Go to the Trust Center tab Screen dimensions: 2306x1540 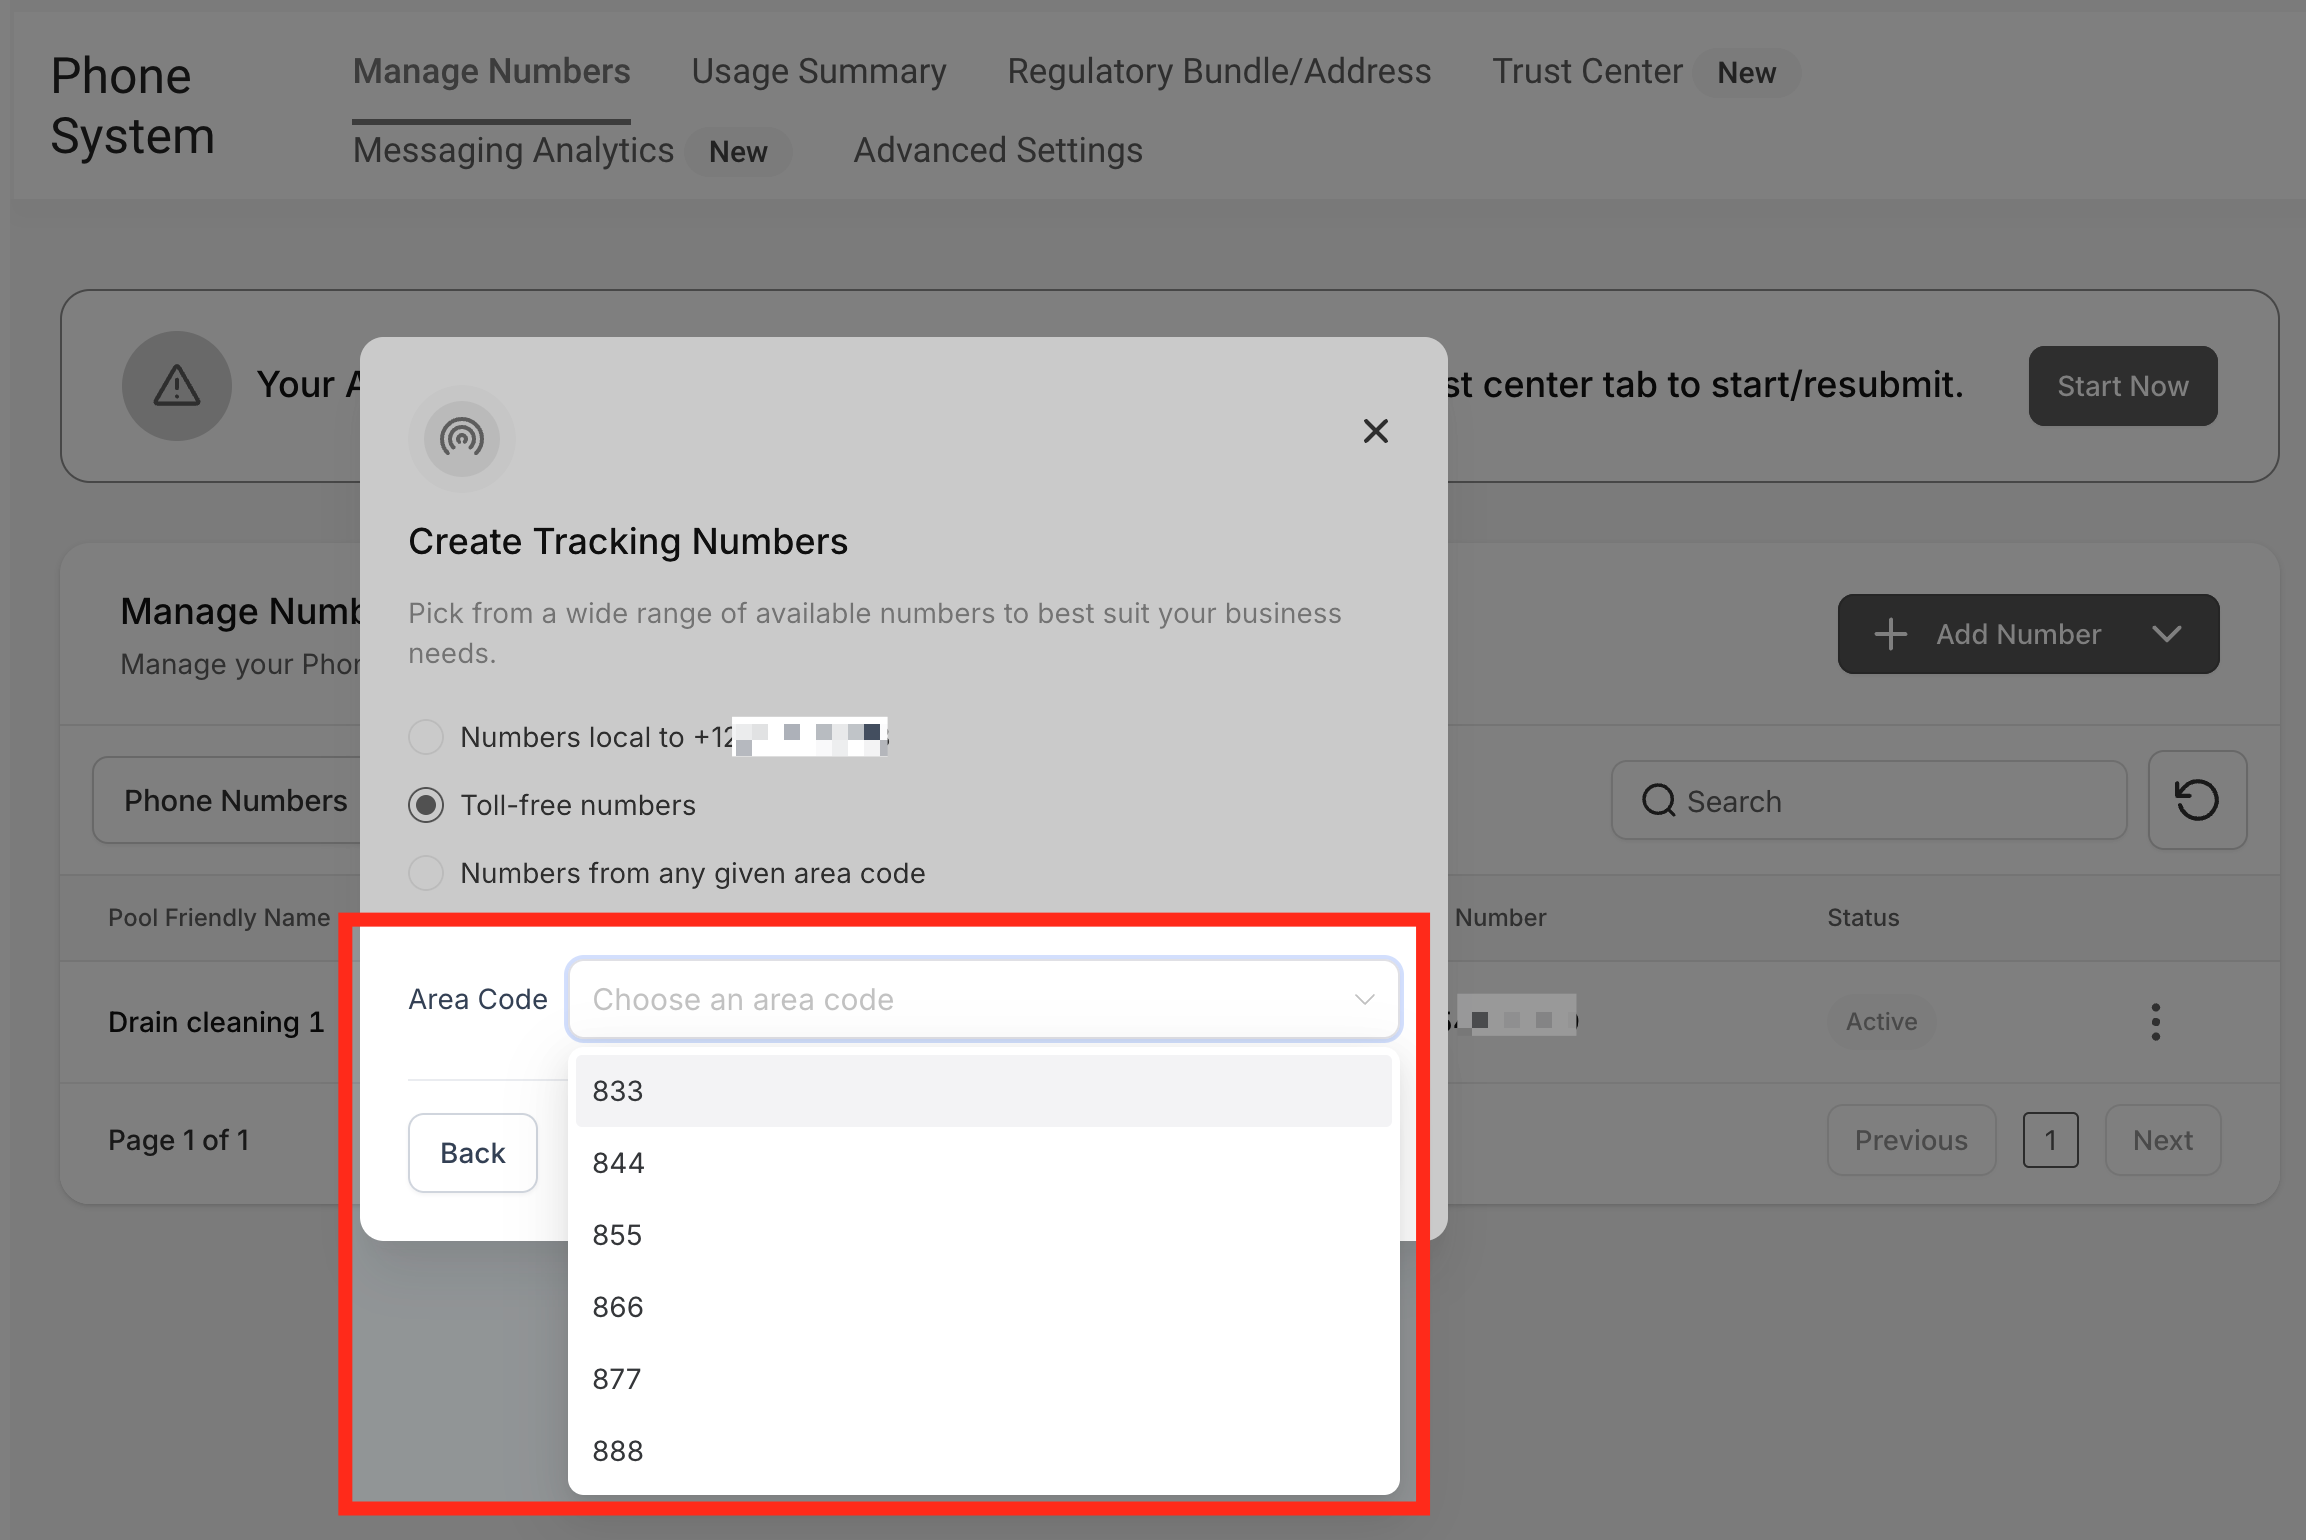1587,72
